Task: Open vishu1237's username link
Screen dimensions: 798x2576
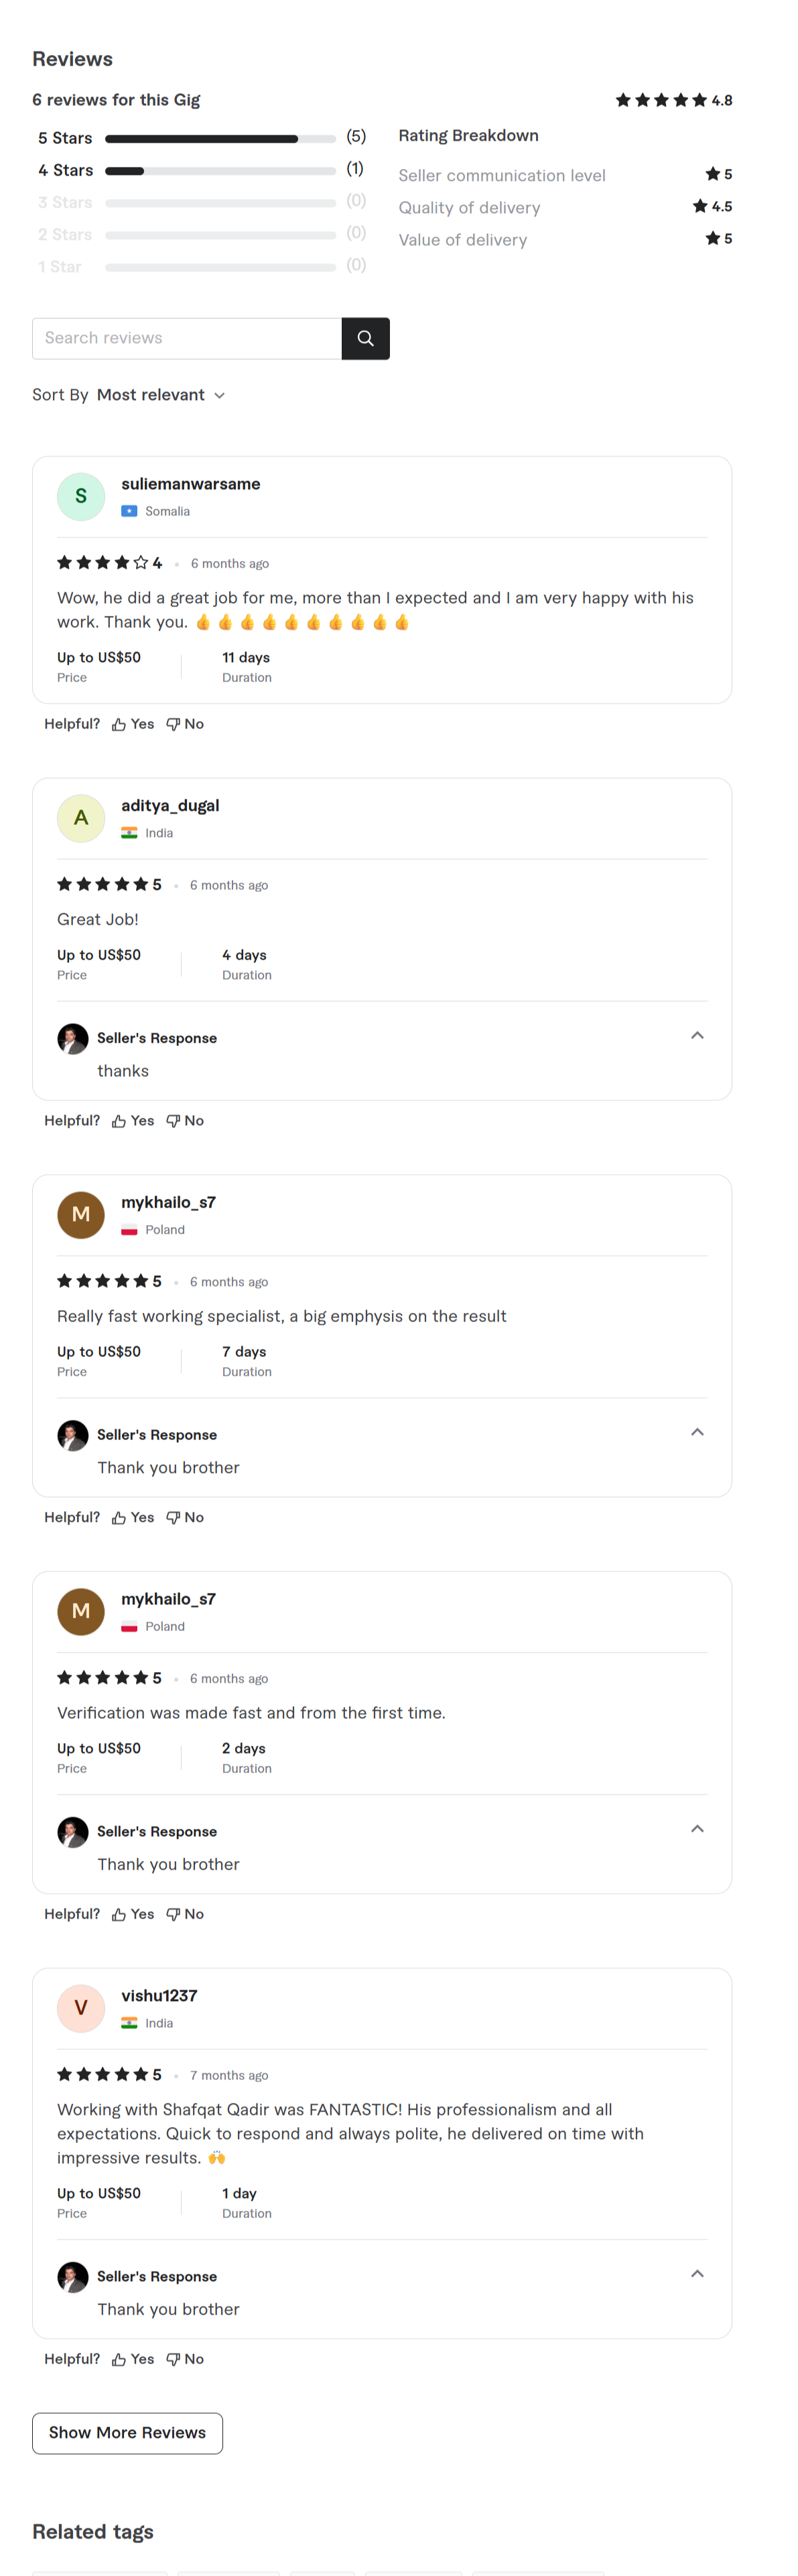Action: coord(159,1995)
